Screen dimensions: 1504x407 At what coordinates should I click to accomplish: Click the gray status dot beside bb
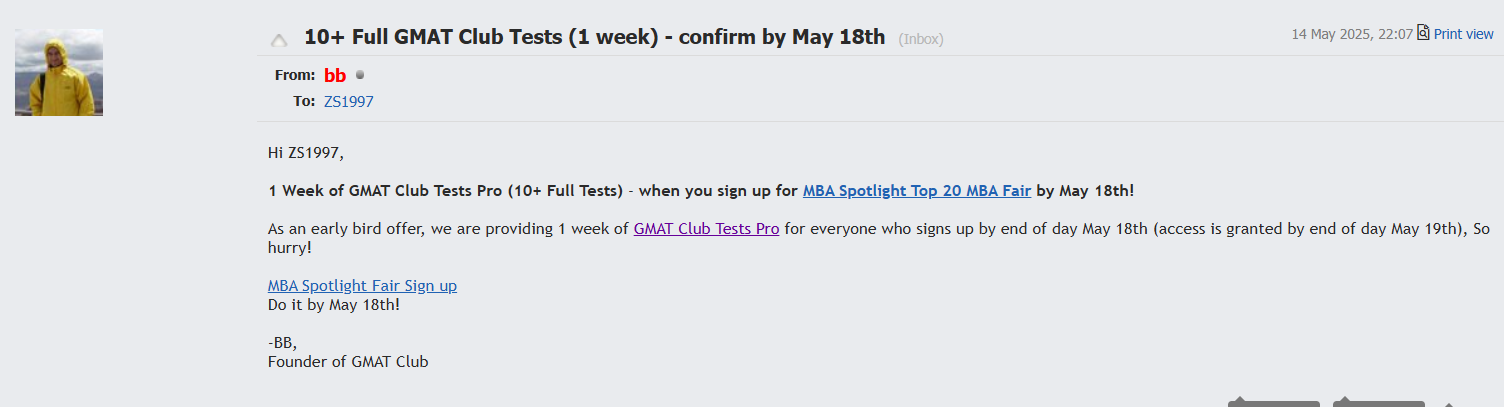click(360, 75)
